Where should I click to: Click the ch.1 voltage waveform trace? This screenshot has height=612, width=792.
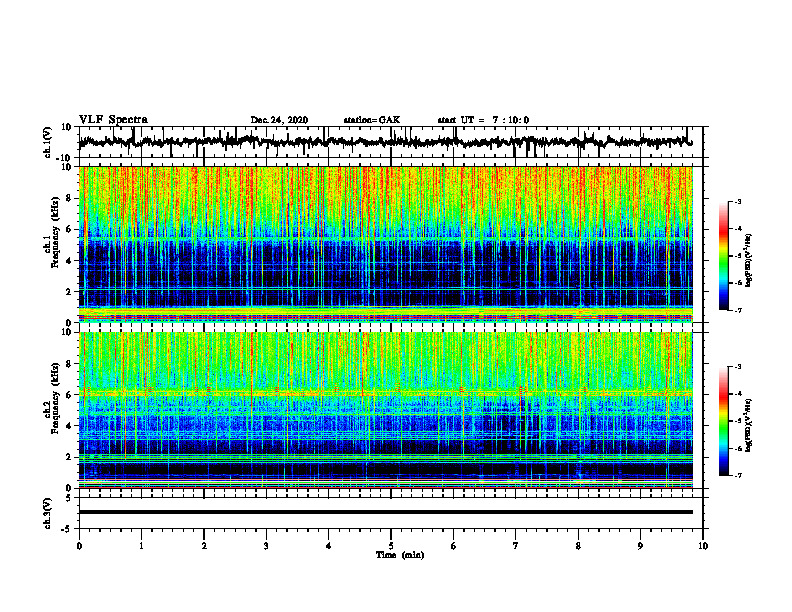385,142
